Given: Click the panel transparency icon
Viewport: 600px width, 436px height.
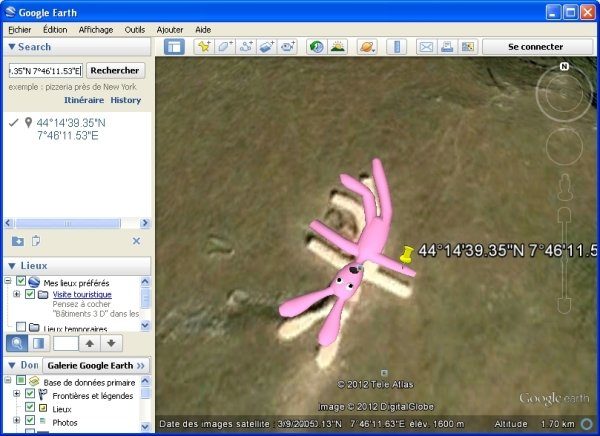Looking at the screenshot, I should click(x=39, y=343).
